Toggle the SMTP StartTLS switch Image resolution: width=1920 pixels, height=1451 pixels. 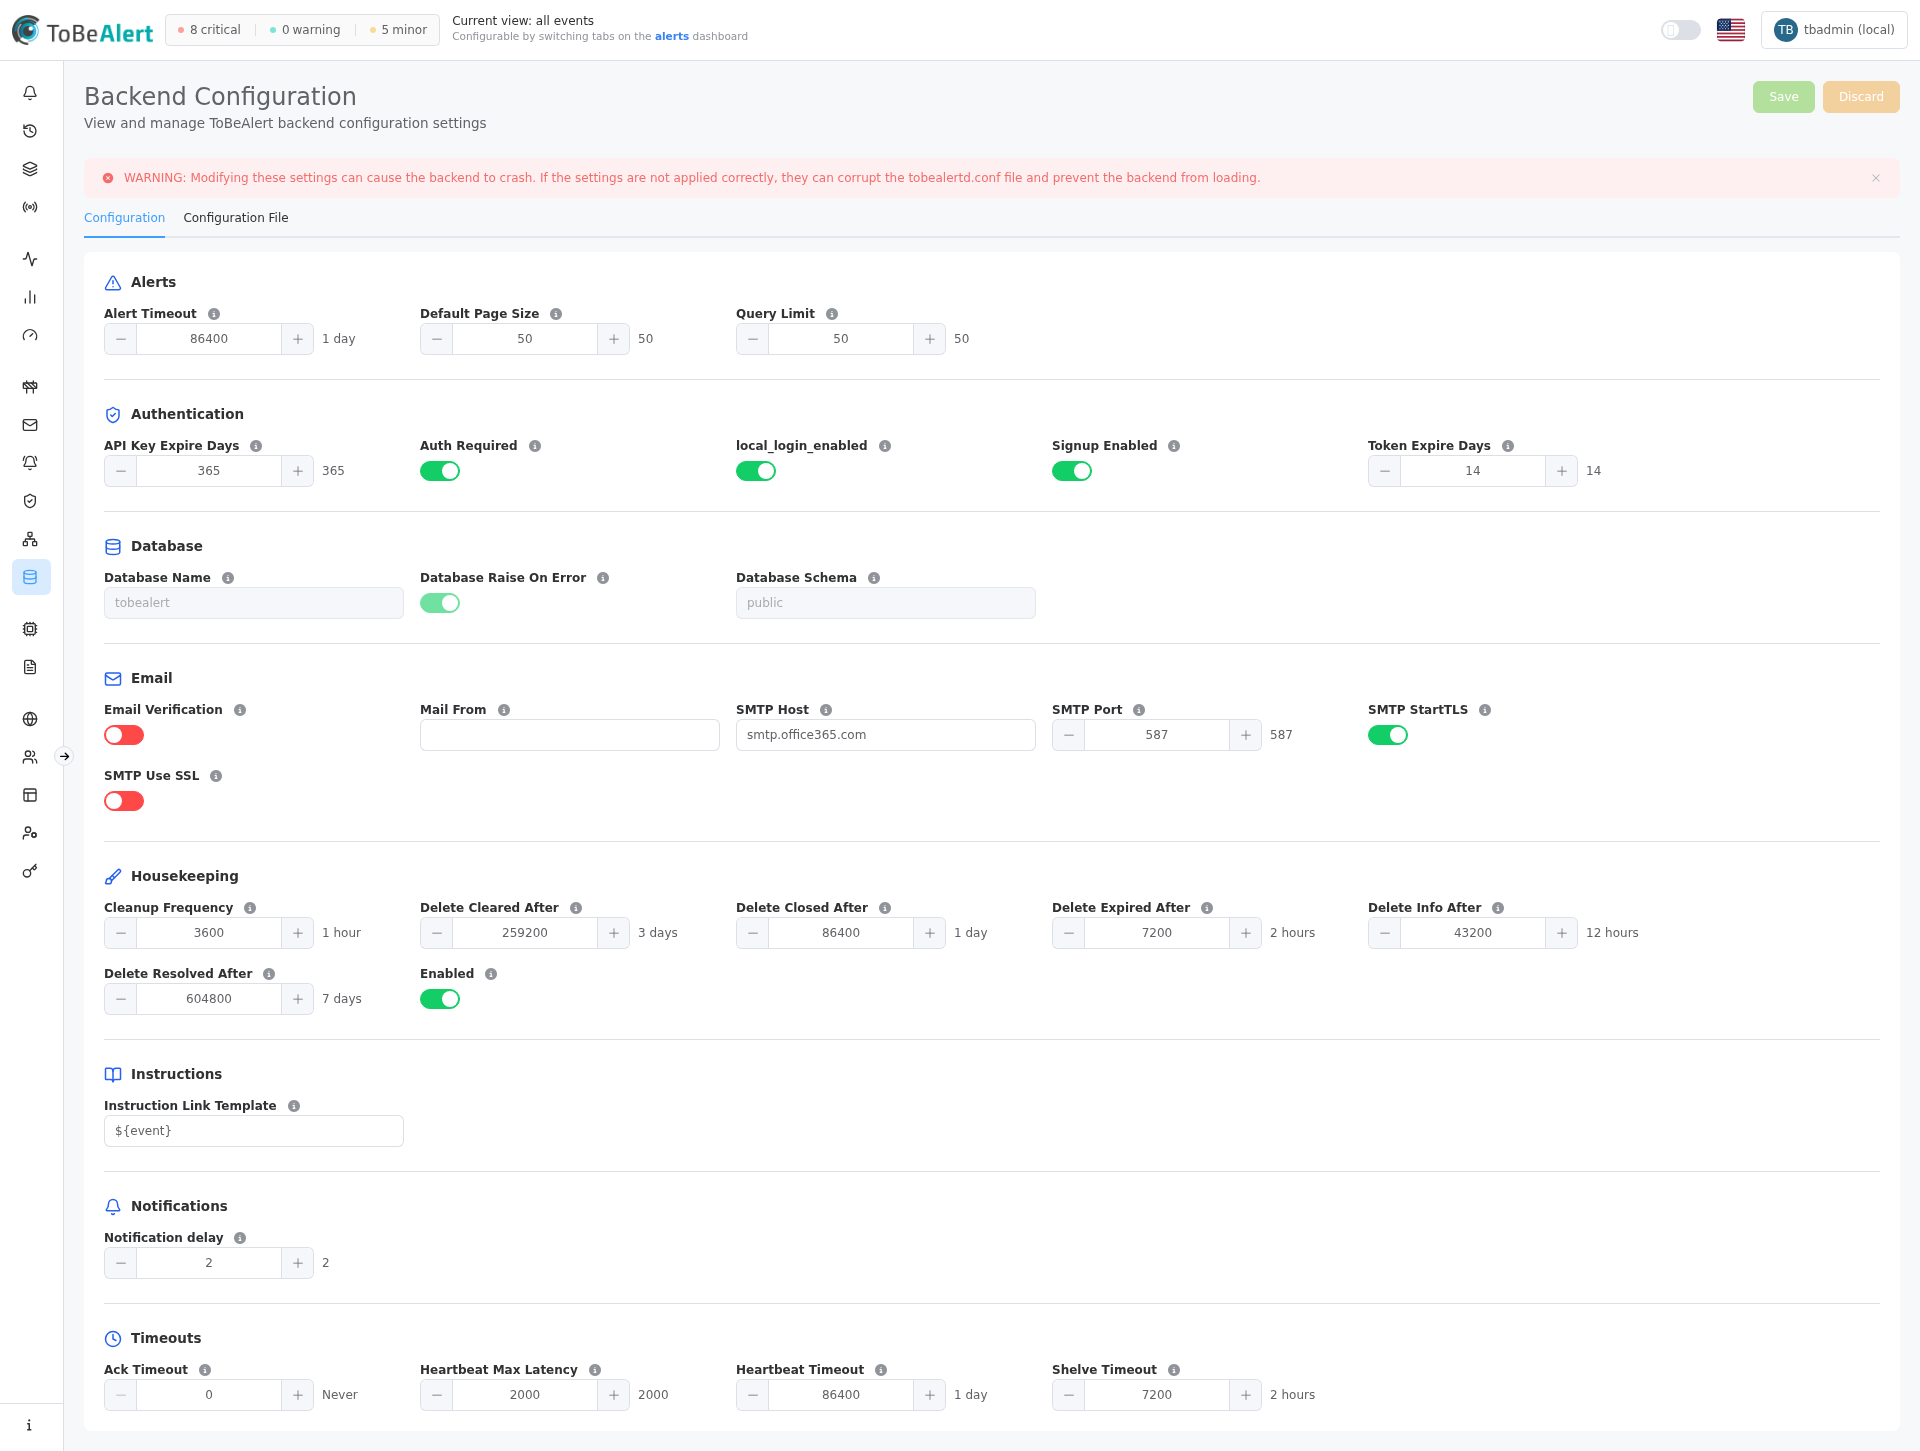(1388, 735)
